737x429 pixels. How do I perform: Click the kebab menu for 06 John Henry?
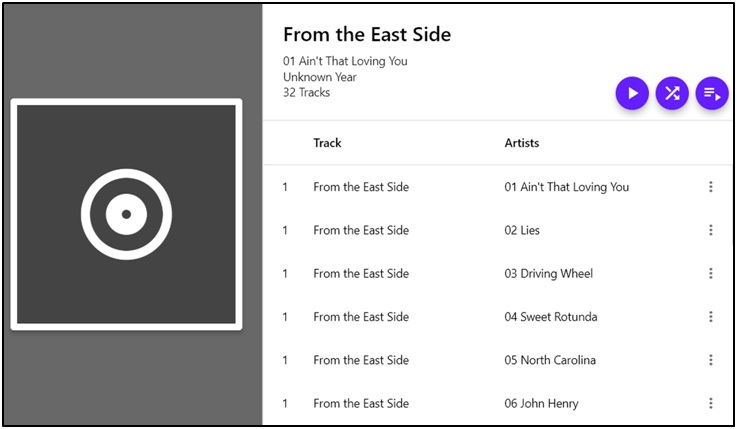[x=710, y=403]
